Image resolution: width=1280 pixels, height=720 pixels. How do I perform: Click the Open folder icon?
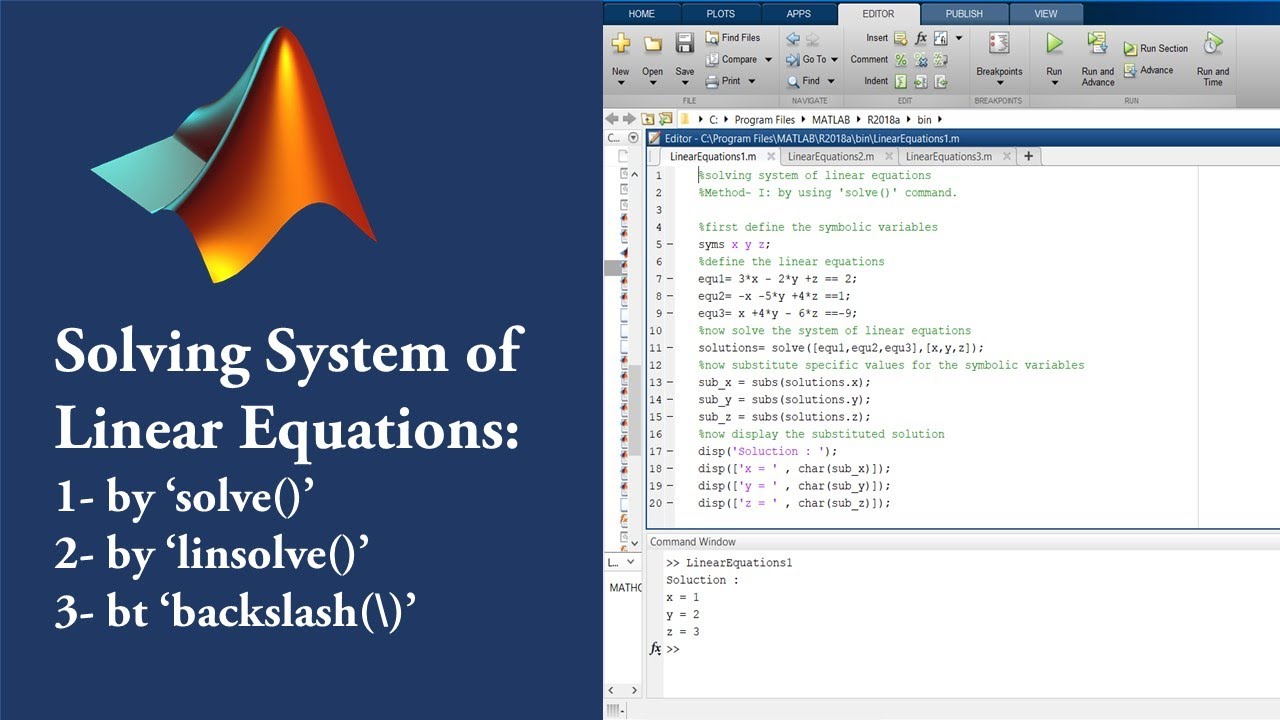point(653,44)
